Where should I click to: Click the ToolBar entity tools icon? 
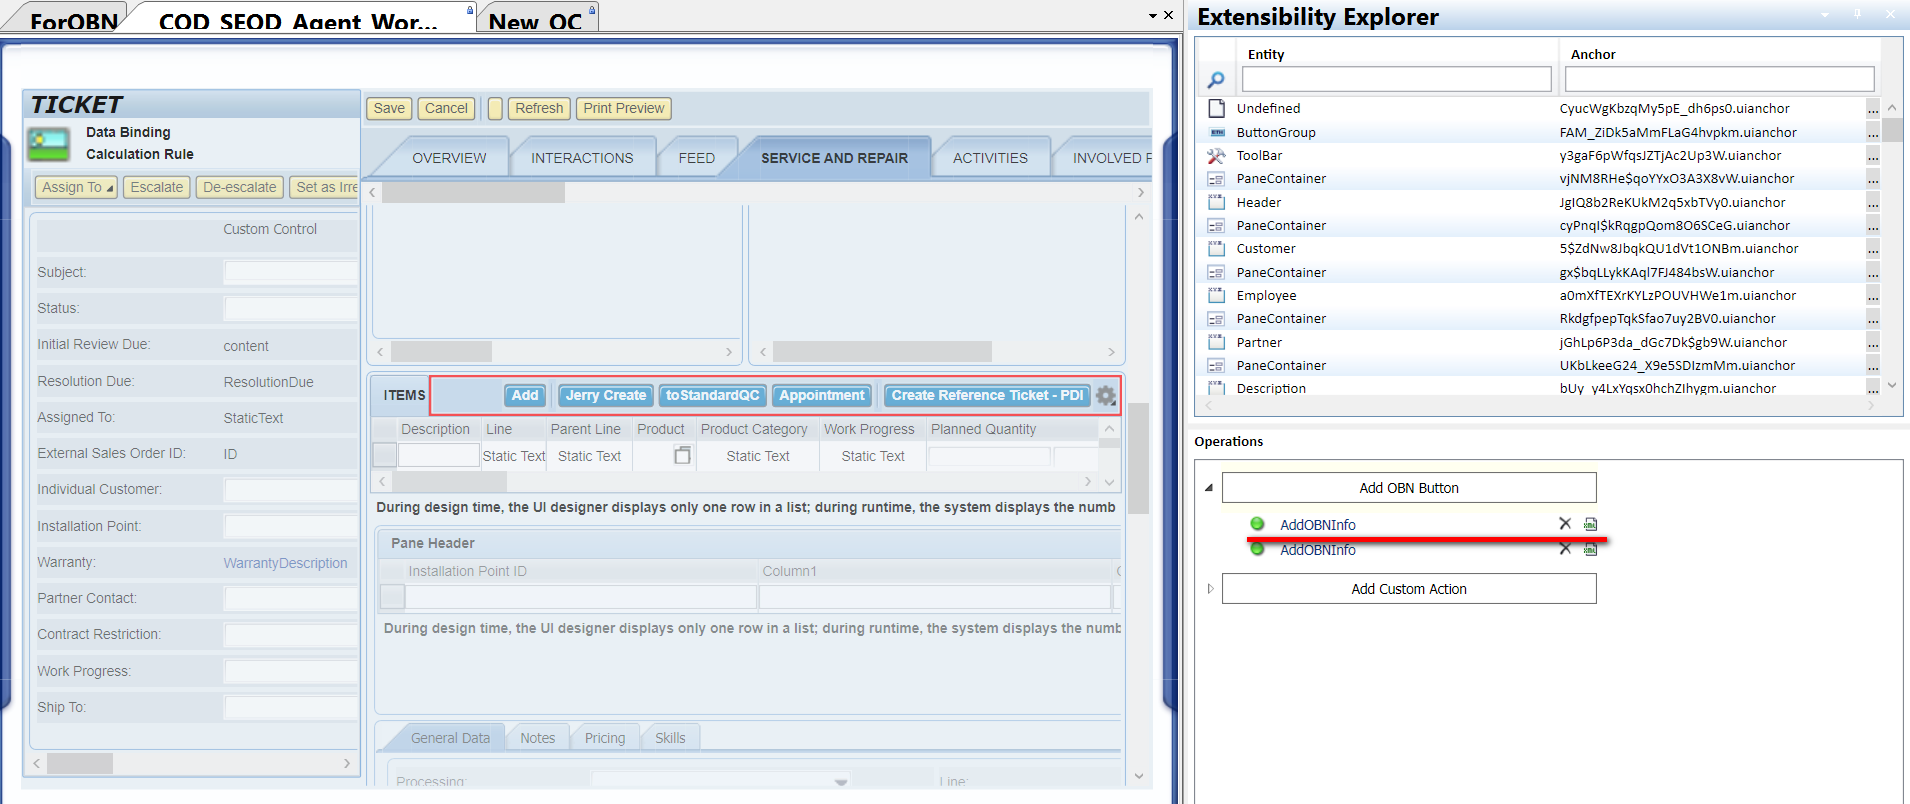pos(1216,156)
